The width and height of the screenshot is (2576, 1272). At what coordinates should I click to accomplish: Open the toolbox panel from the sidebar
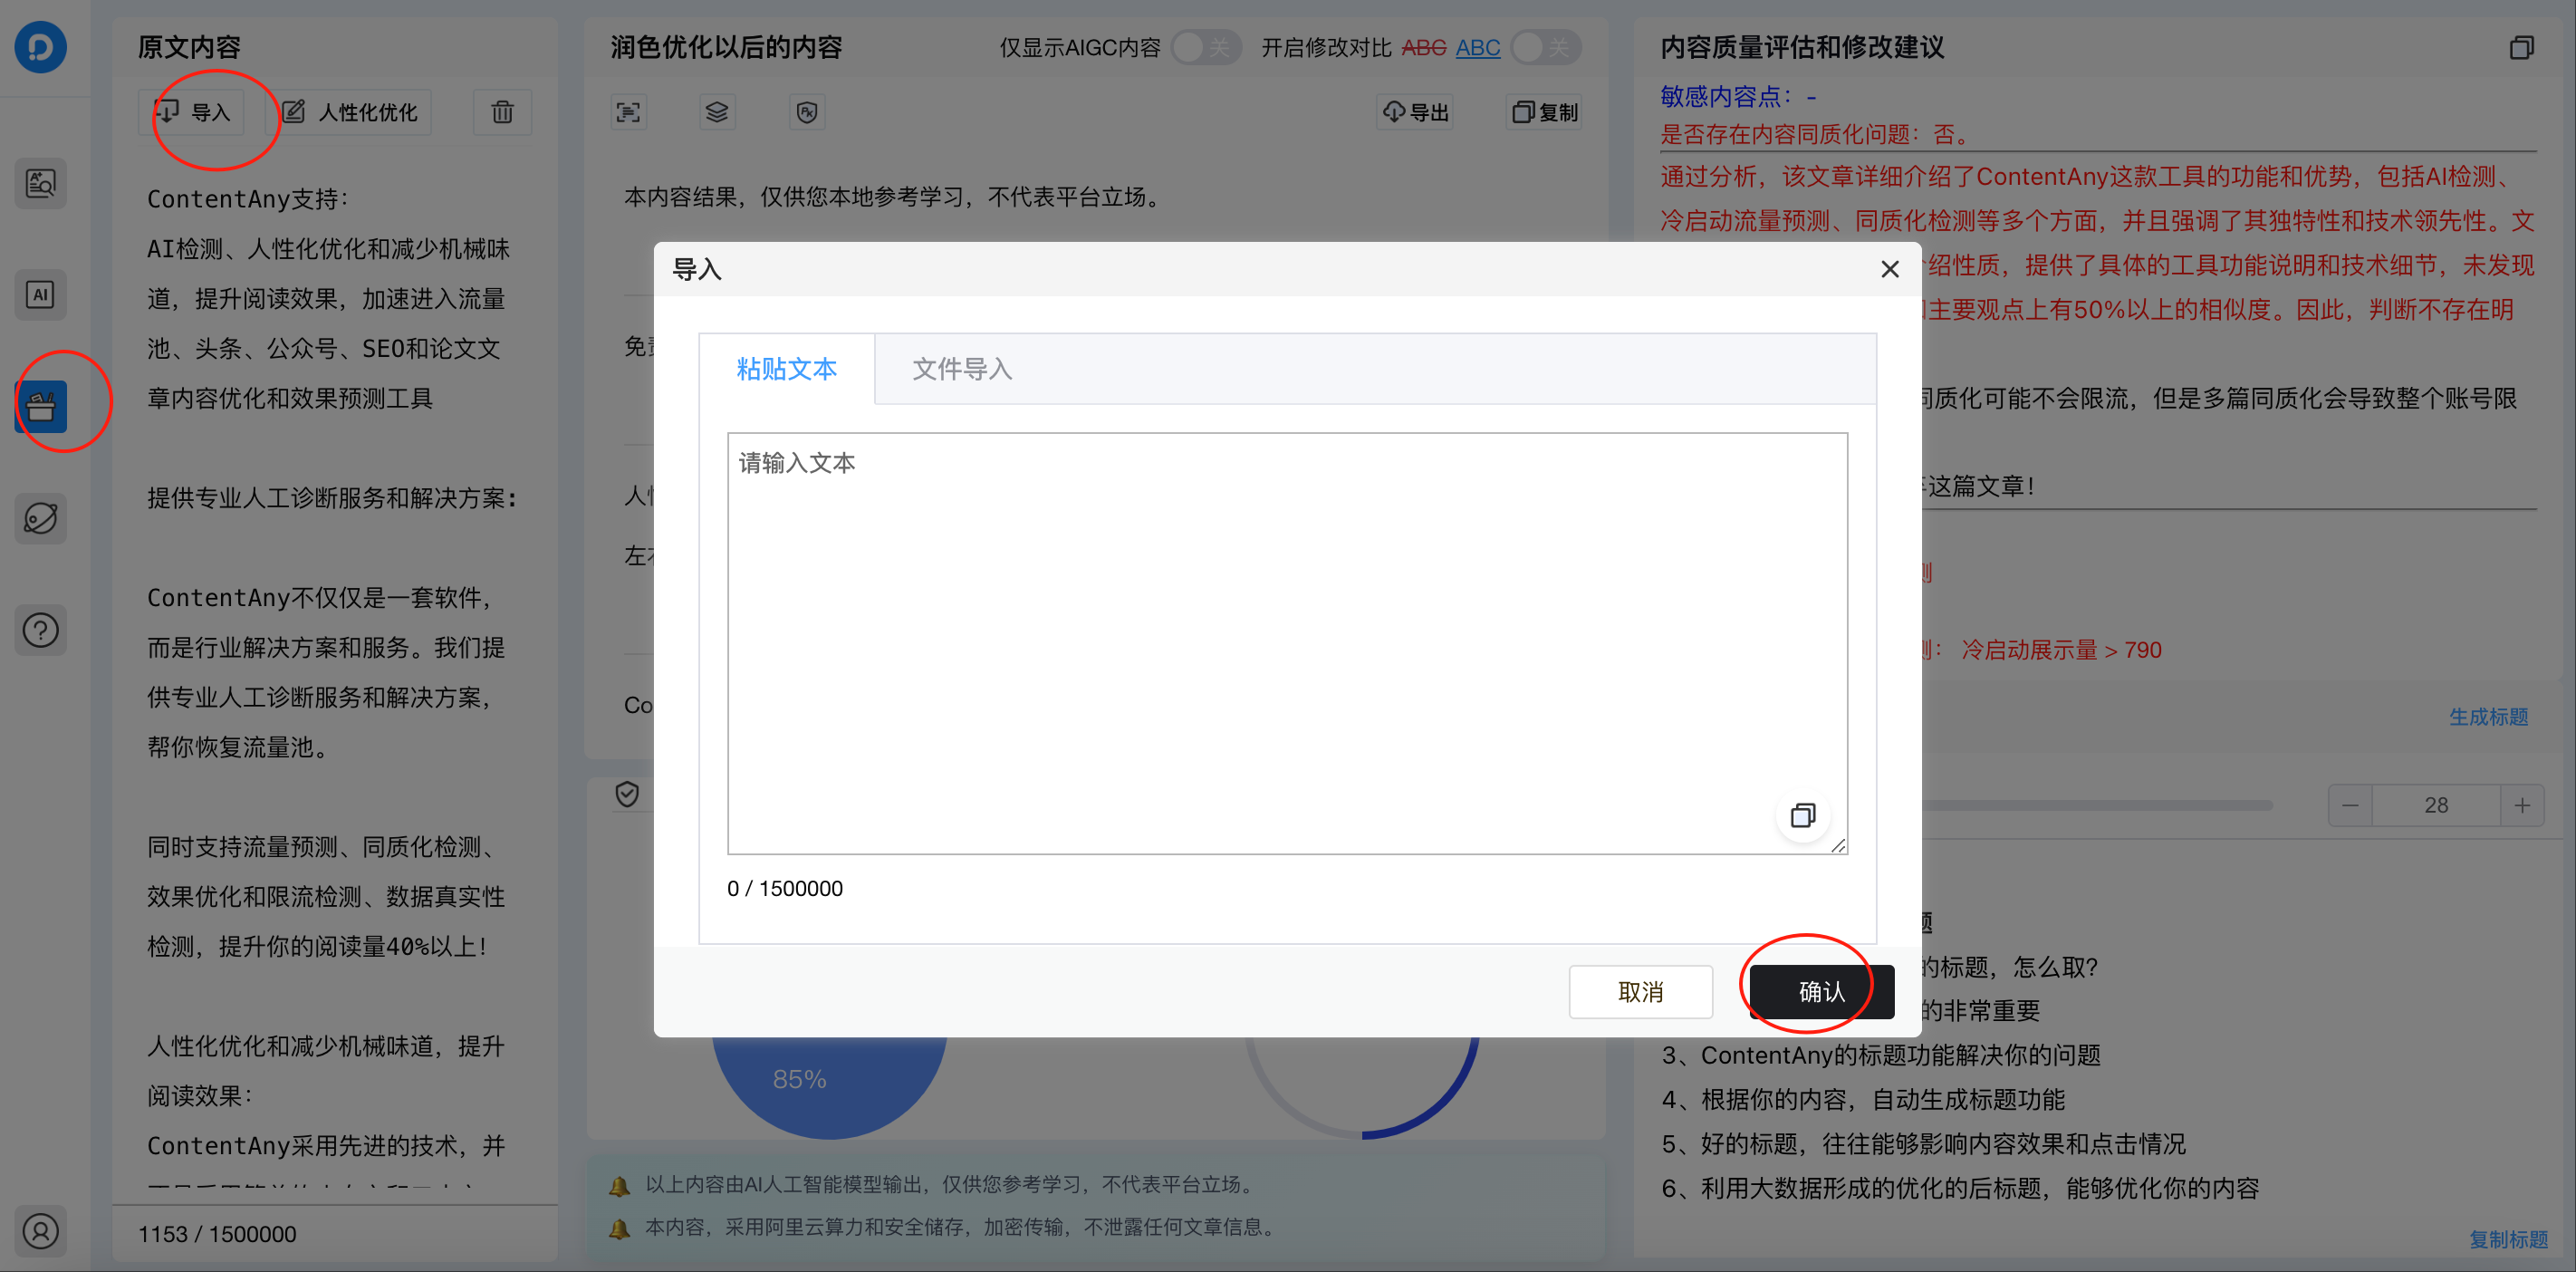click(41, 406)
